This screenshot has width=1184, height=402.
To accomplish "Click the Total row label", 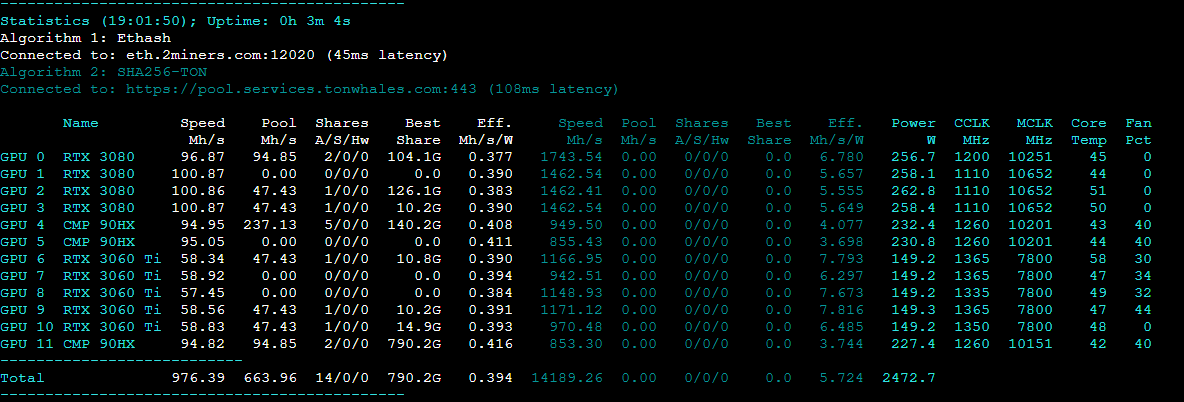I will pyautogui.click(x=22, y=378).
